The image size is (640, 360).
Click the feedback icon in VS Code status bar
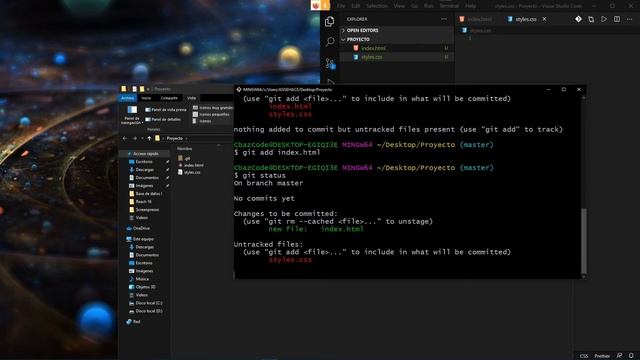(x=619, y=356)
